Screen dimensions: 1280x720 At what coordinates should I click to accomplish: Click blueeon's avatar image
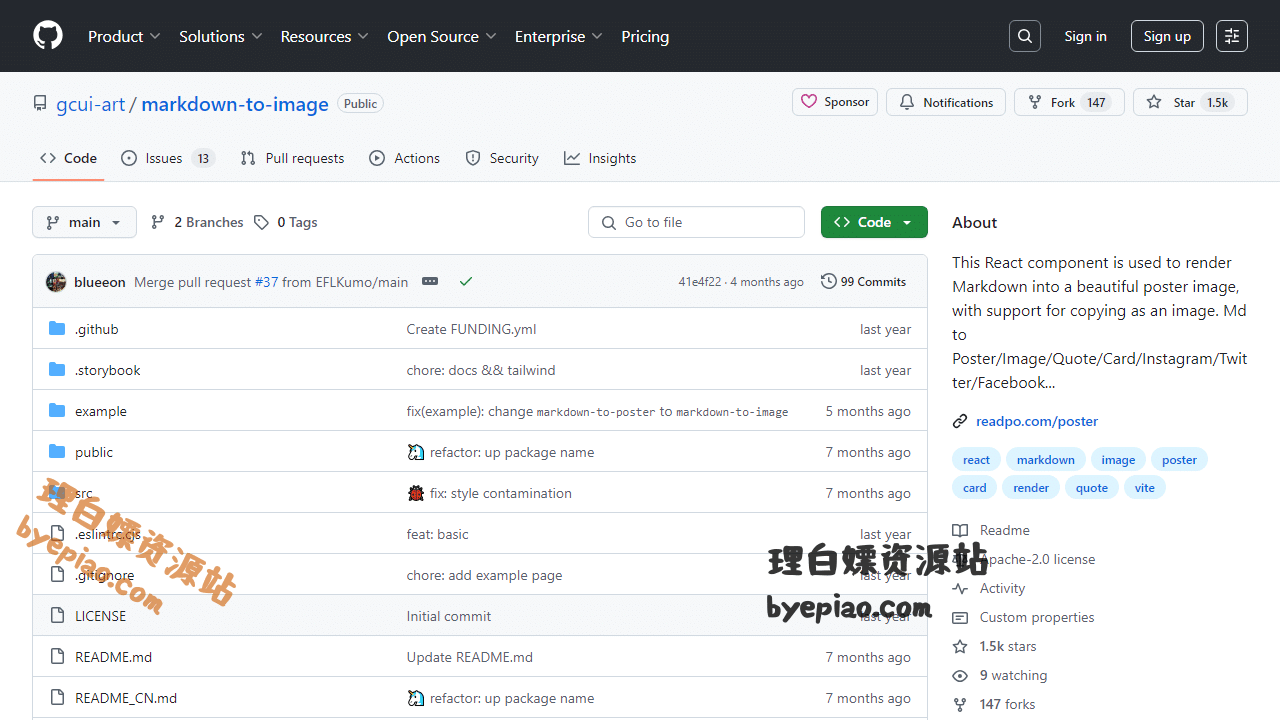click(56, 282)
